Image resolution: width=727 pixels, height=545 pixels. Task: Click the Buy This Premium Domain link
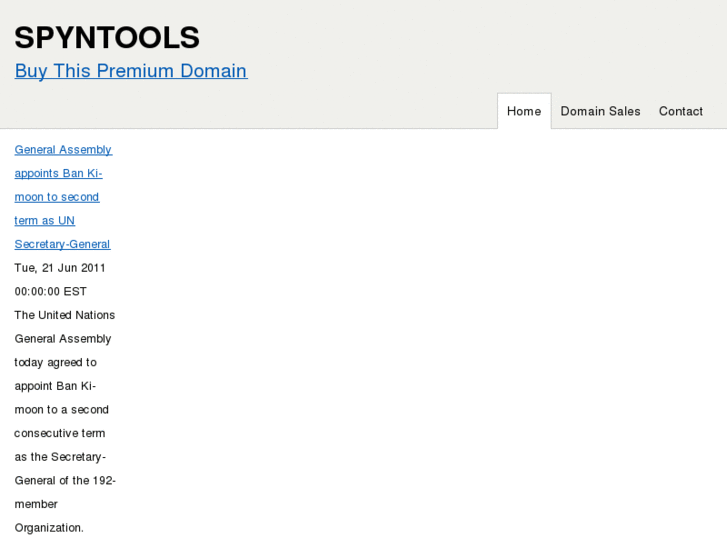[x=130, y=71]
